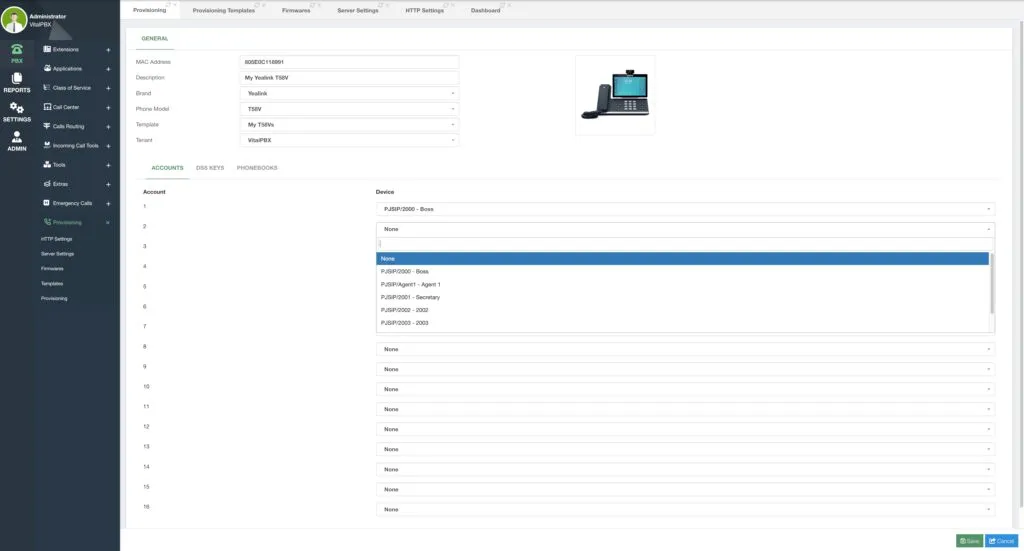Viewport: 1024px width, 551px height.
Task: Open the PBX section icon
Action: click(x=17, y=52)
